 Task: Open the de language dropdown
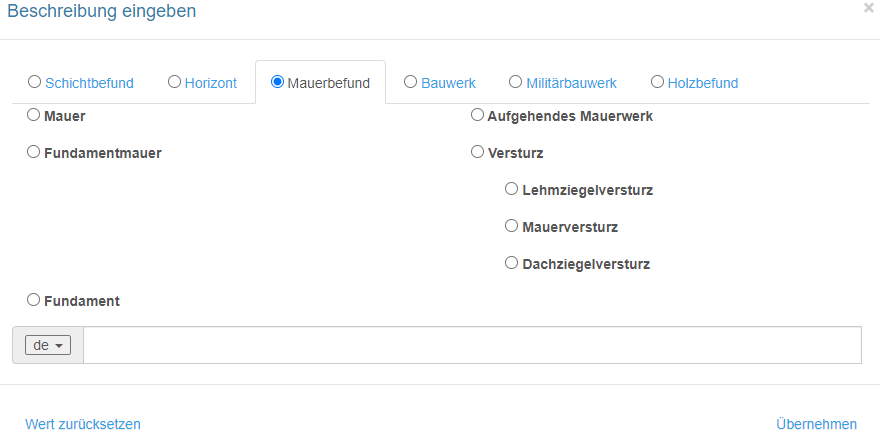tap(48, 346)
